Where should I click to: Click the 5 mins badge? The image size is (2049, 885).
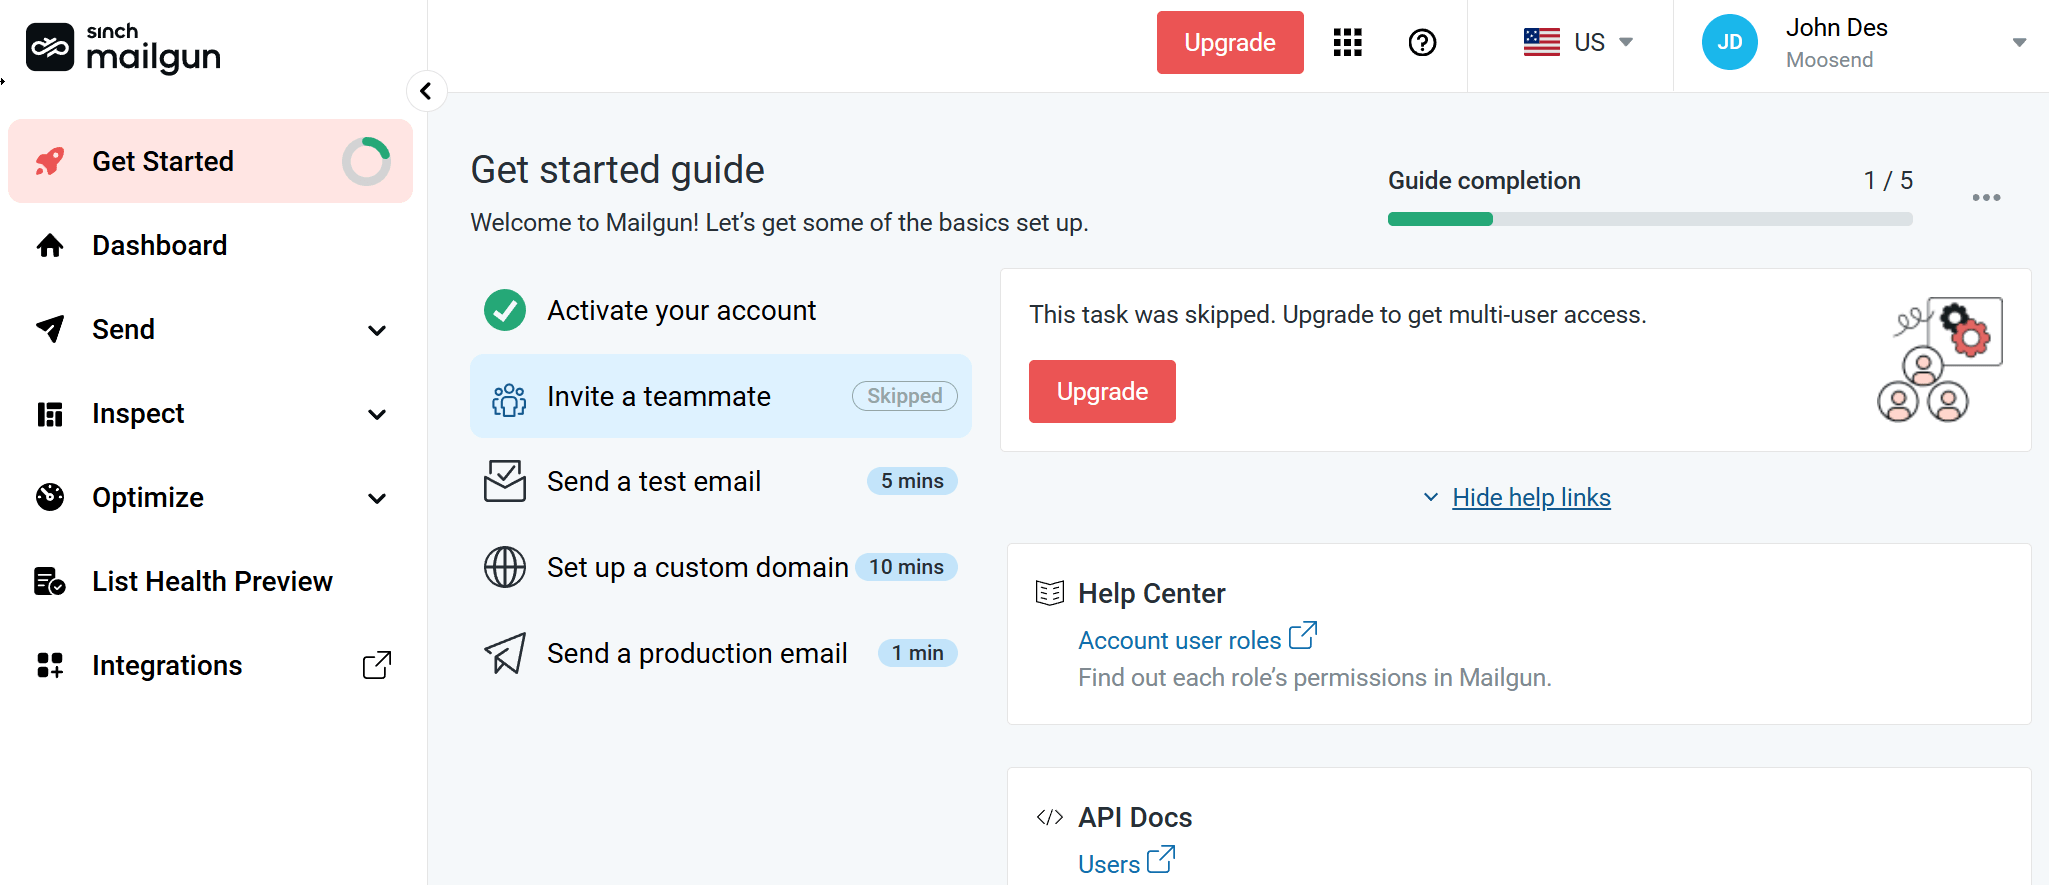pos(912,481)
